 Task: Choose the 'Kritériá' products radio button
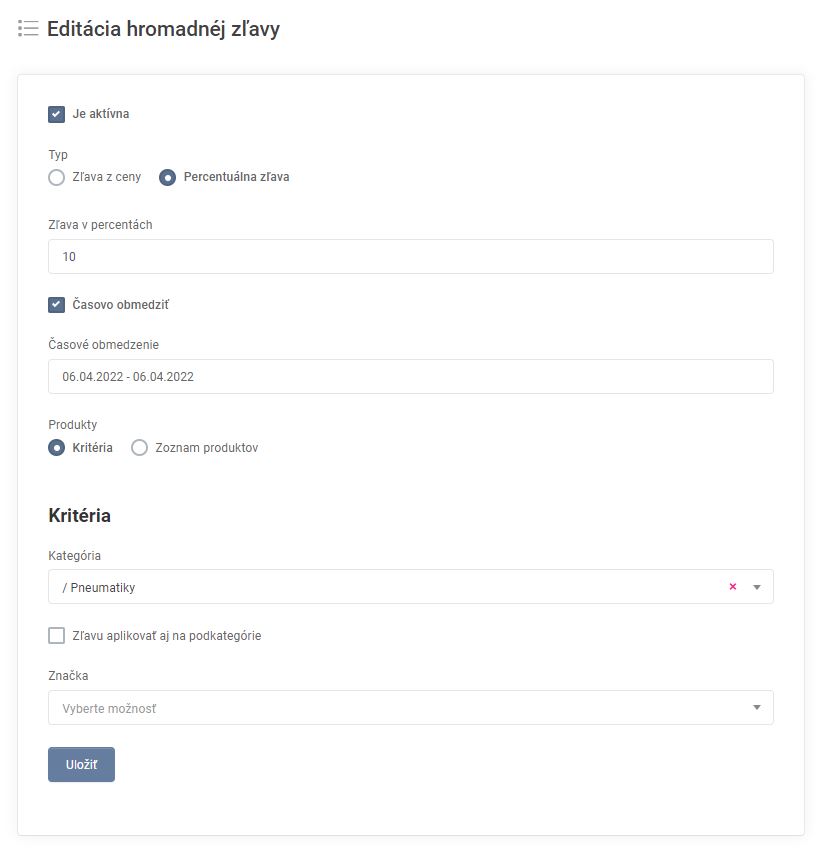57,448
